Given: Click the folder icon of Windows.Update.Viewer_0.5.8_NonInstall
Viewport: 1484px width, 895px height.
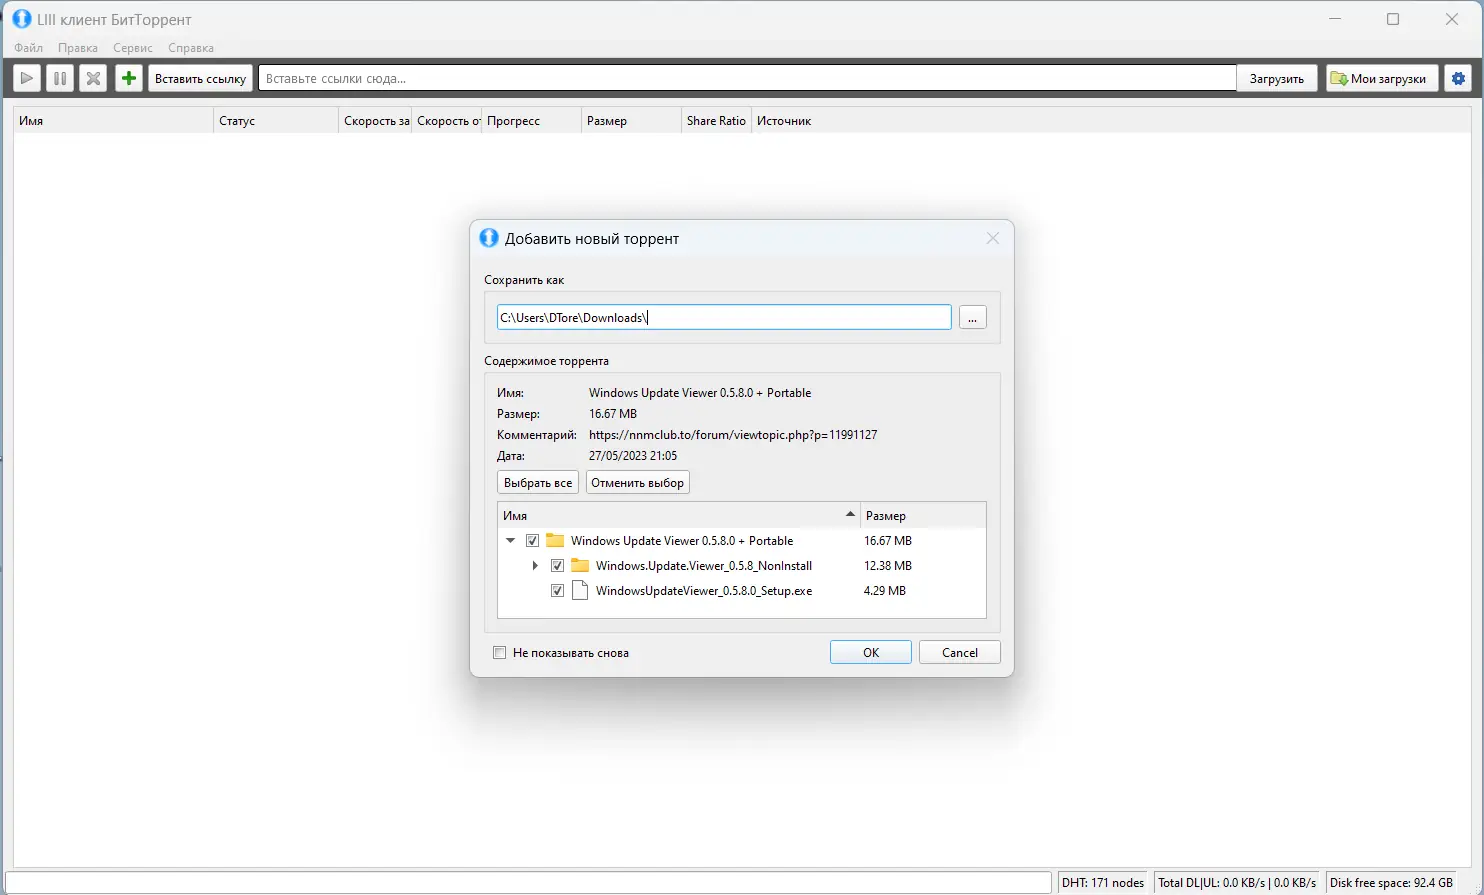Looking at the screenshot, I should point(580,565).
